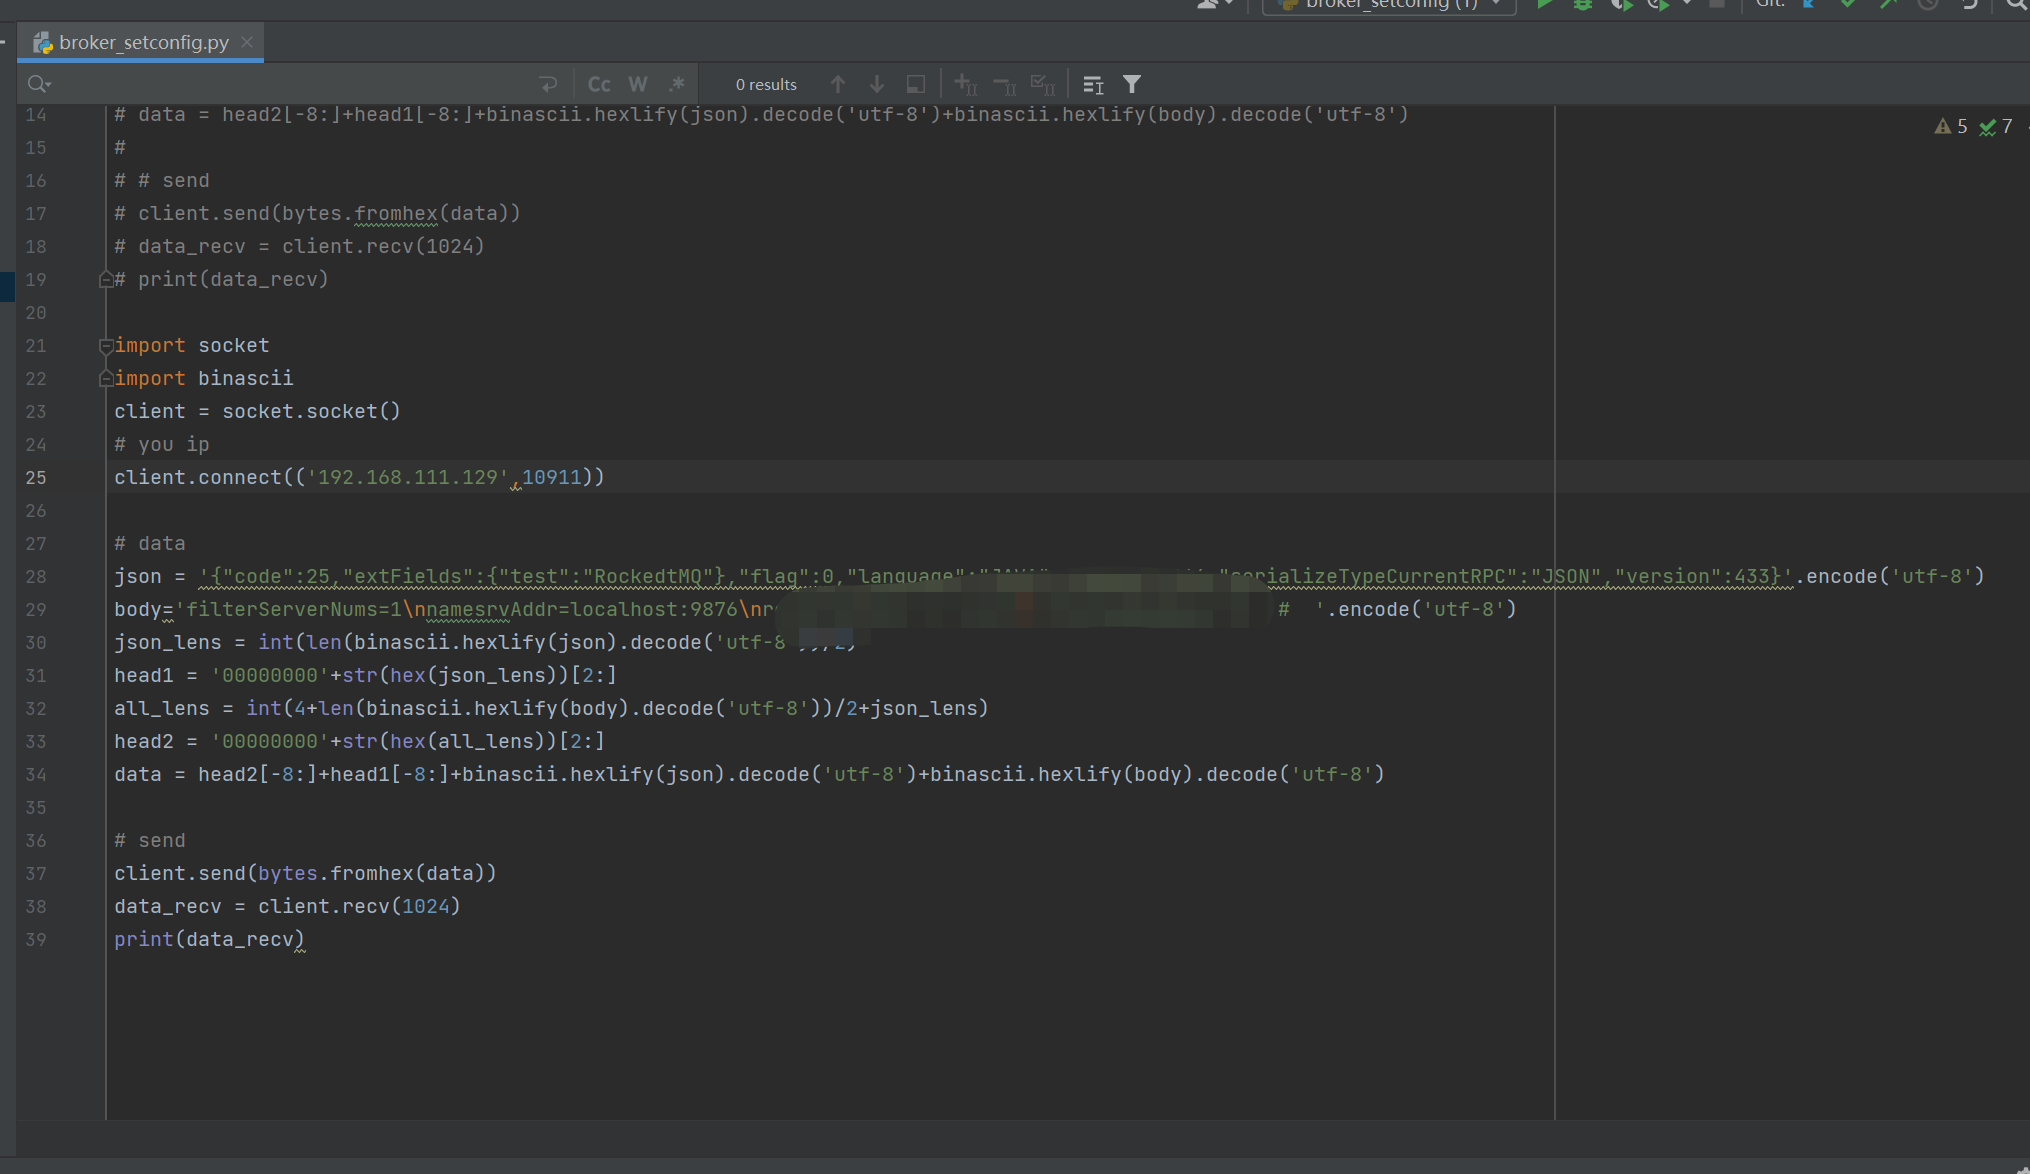Collapse imports fold marker at line 21
This screenshot has width=2030, height=1174.
pyautogui.click(x=105, y=346)
